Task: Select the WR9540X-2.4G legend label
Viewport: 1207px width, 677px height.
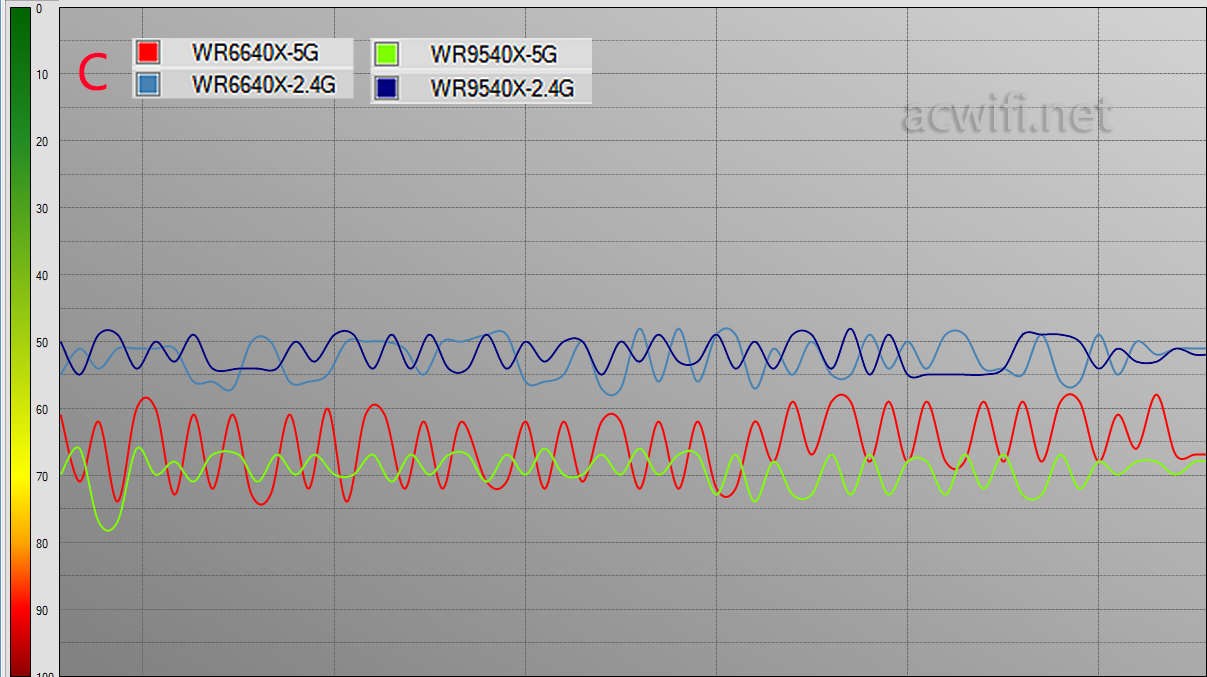Action: click(502, 88)
